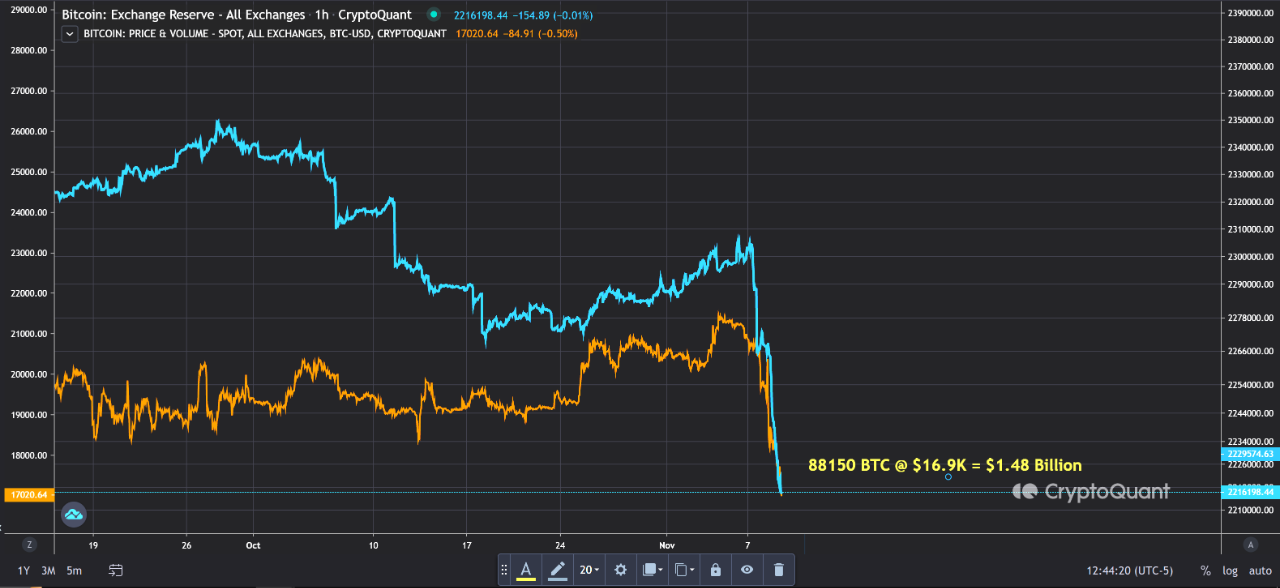
Task: Toggle visibility eye icon for the drawing
Action: [x=747, y=570]
